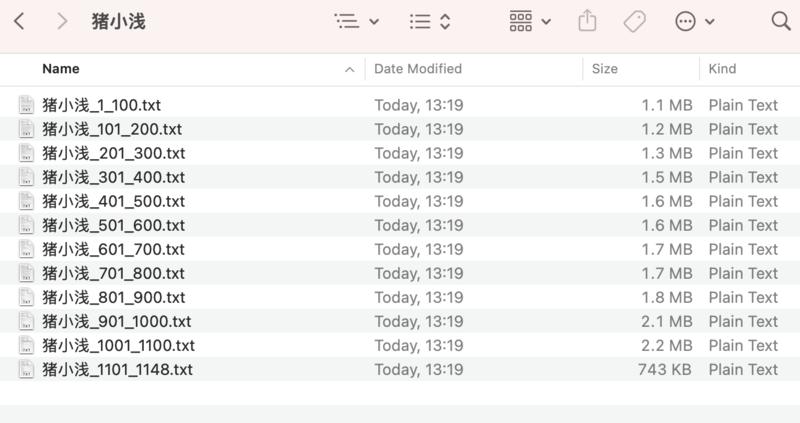Click the forward navigation arrow

point(62,21)
